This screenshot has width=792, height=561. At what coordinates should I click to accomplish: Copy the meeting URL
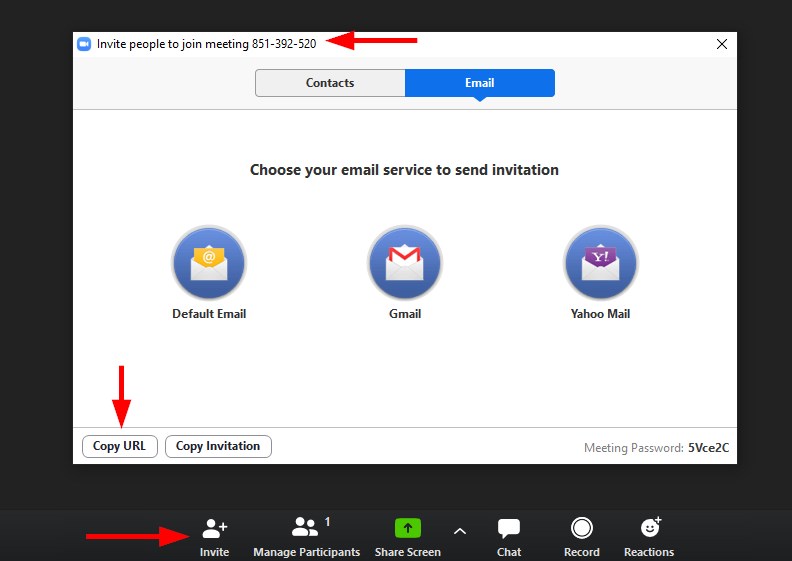(x=120, y=446)
